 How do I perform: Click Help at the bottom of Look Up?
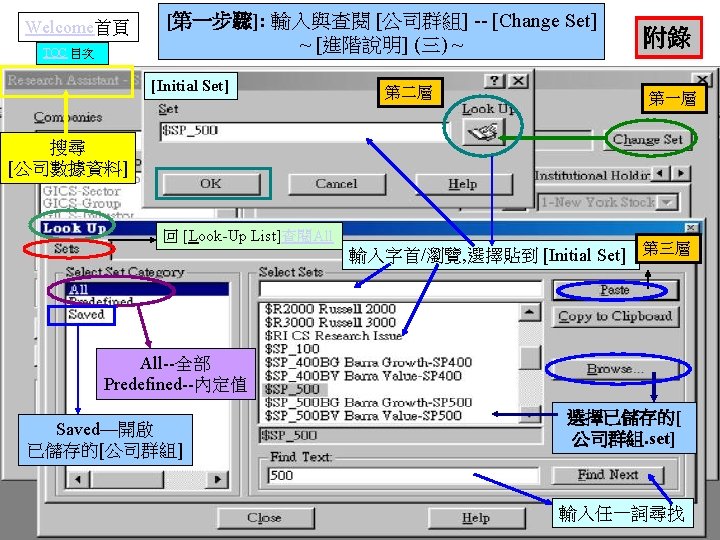click(x=476, y=518)
